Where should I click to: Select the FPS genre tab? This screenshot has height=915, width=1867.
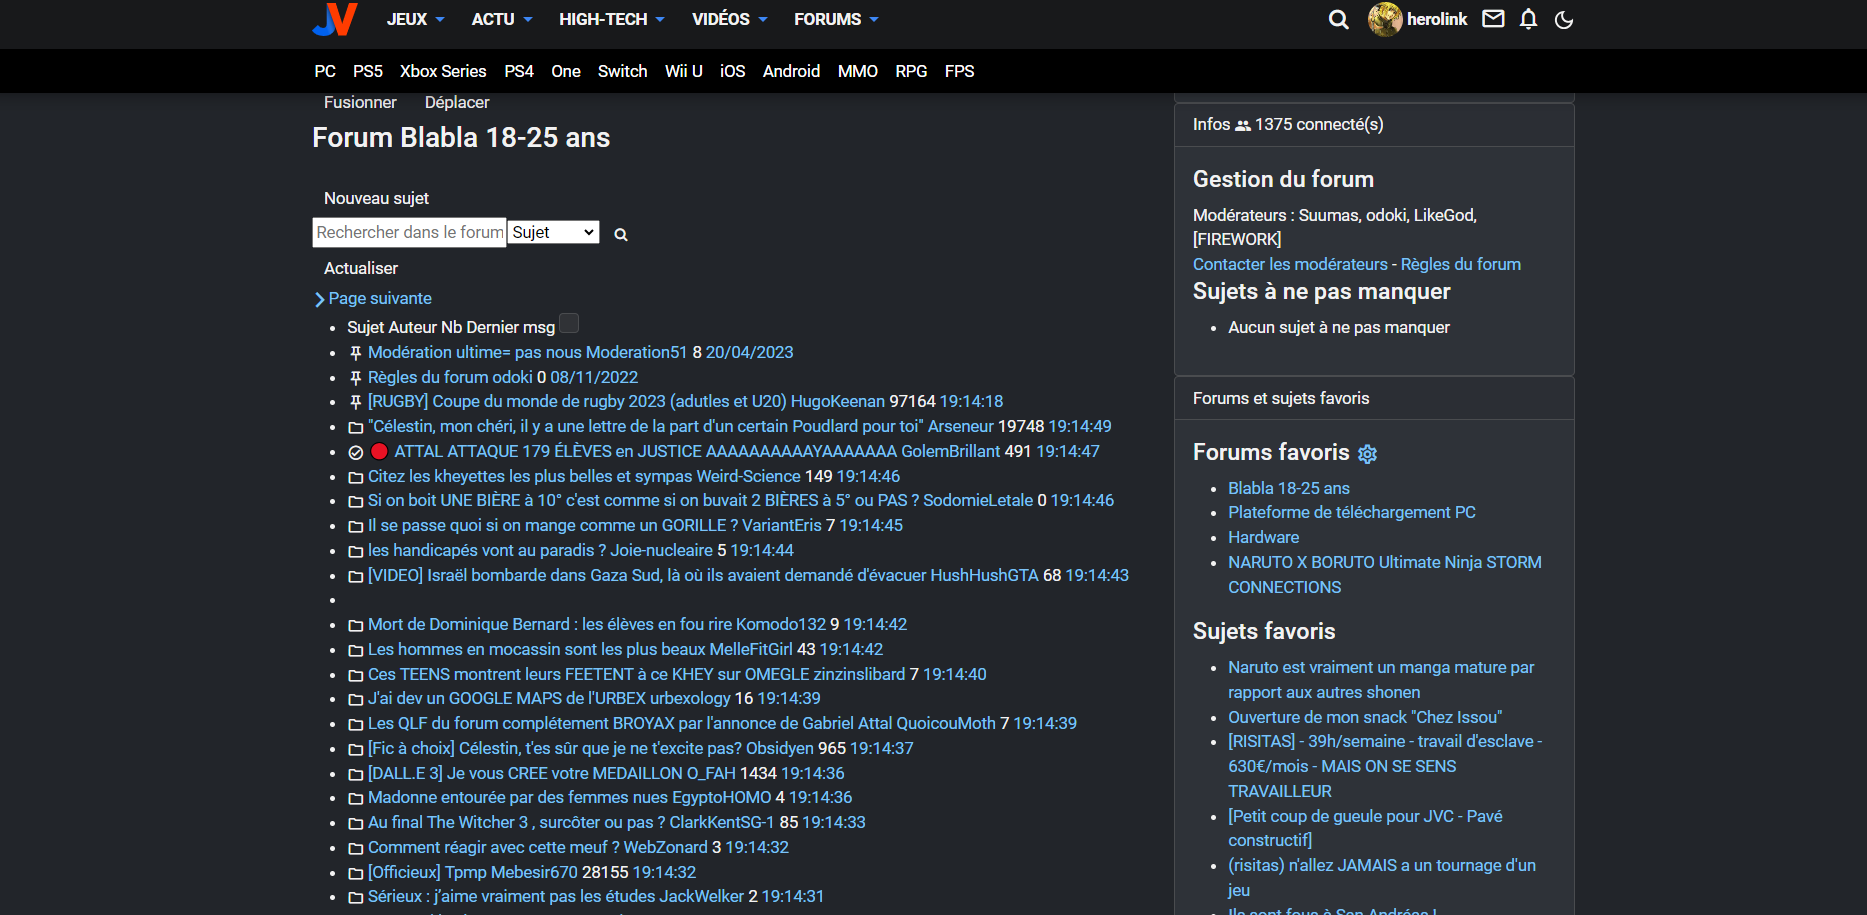tap(959, 71)
